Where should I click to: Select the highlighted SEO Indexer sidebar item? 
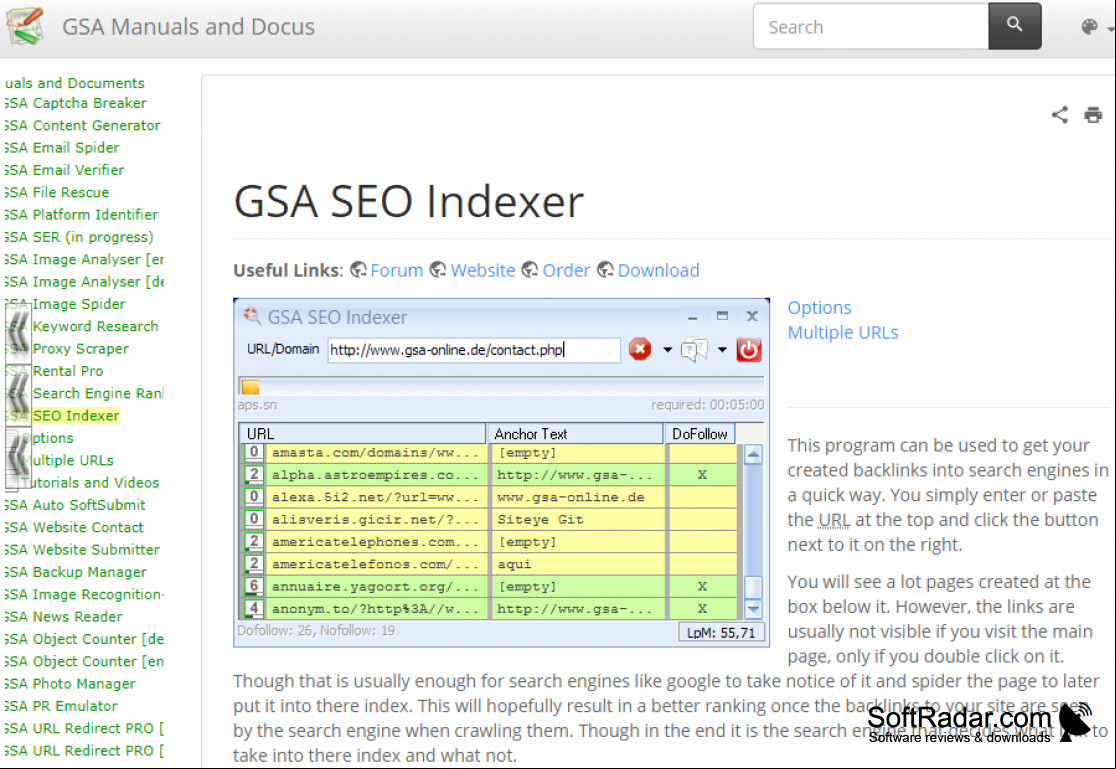coord(75,416)
